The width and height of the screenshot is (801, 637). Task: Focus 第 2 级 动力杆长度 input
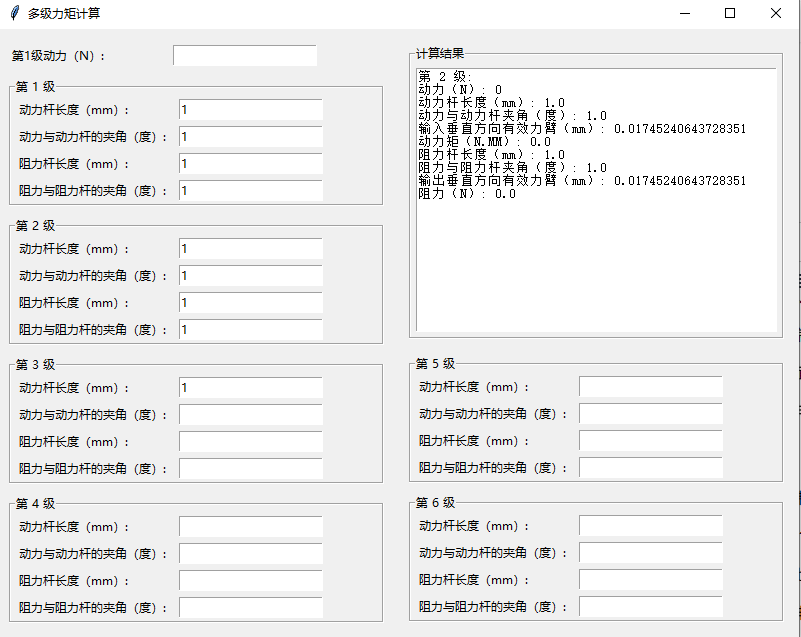(251, 249)
